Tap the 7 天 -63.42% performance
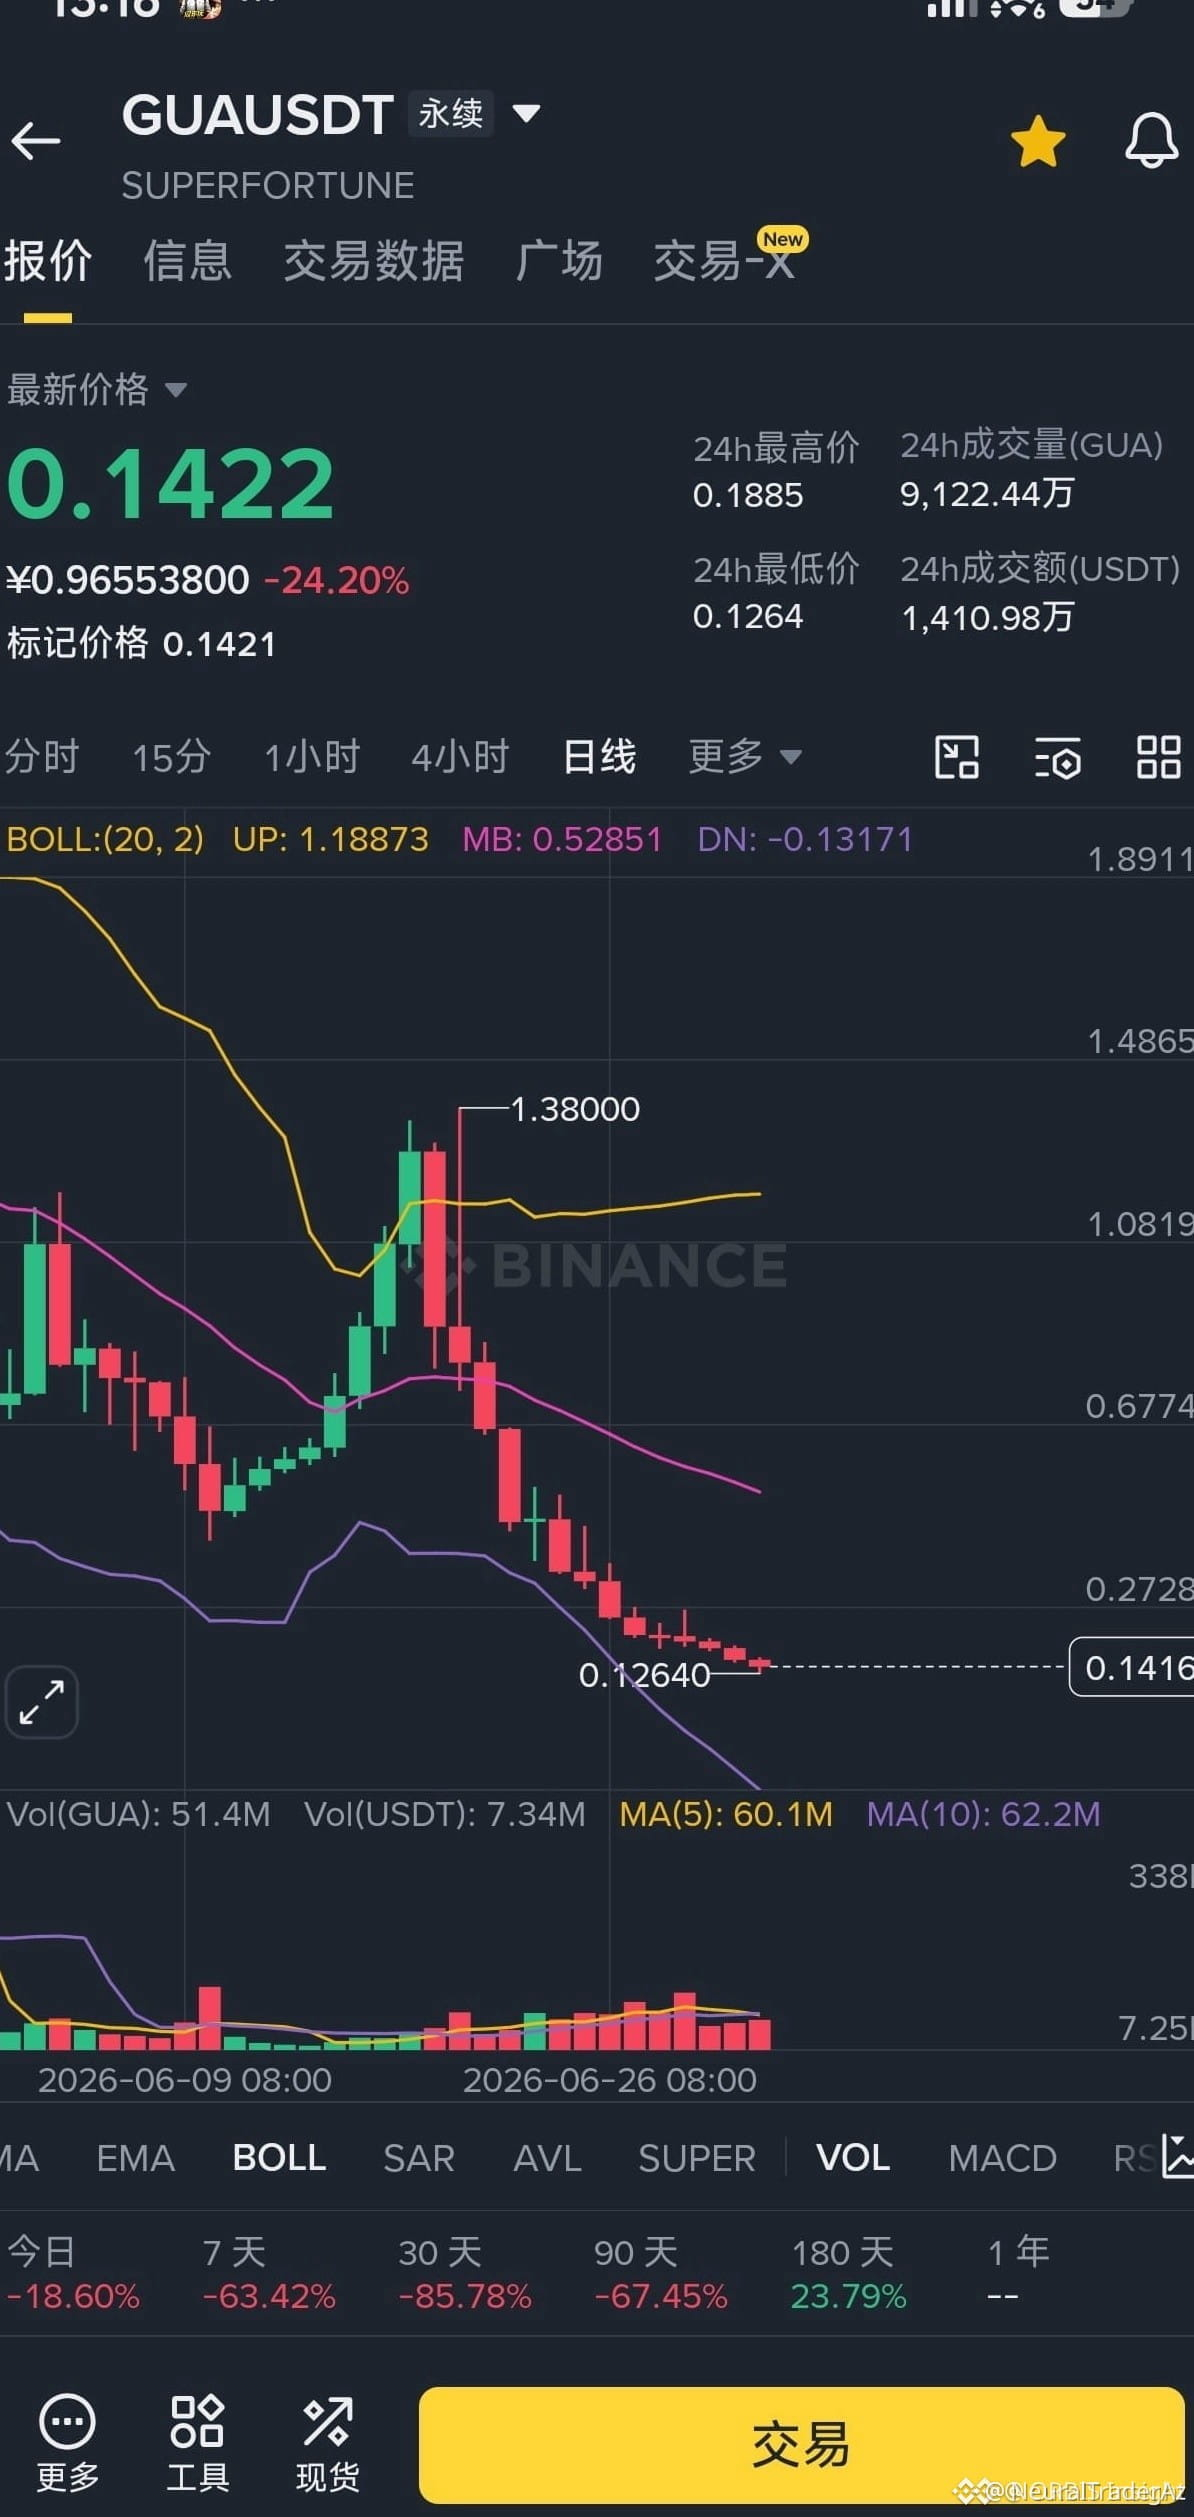This screenshot has width=1194, height=2517. point(268,2273)
